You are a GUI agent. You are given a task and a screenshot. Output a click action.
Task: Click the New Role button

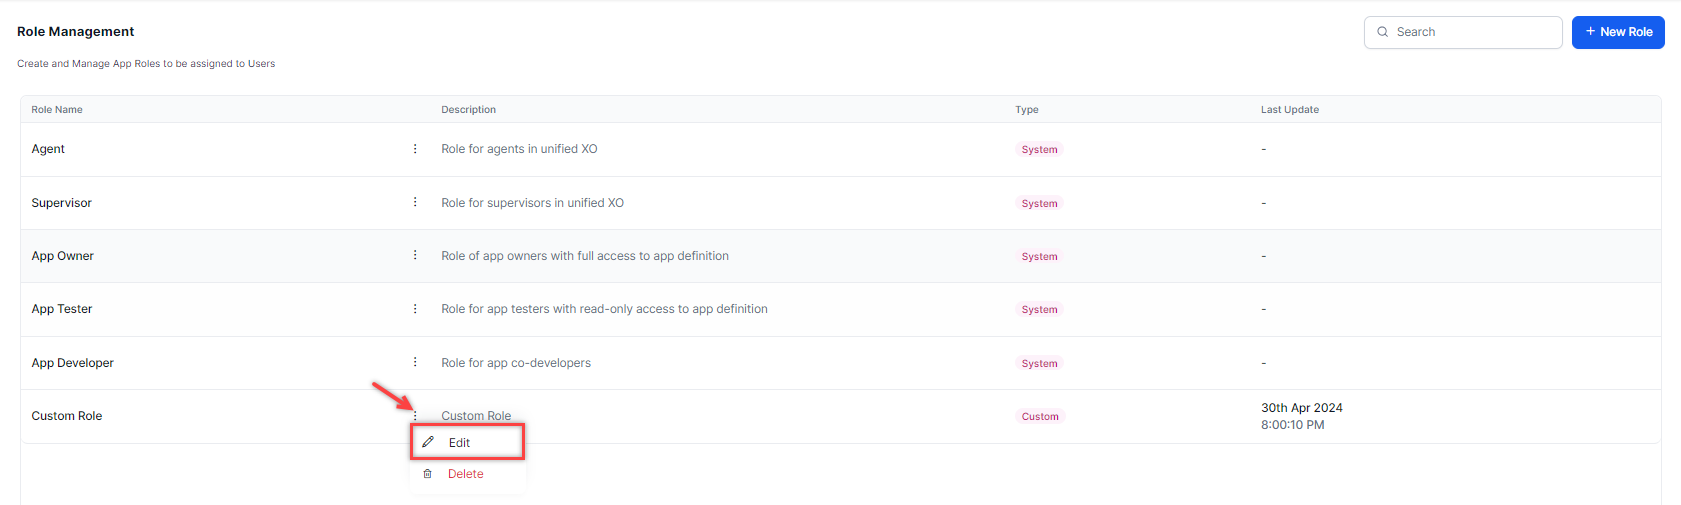point(1617,32)
